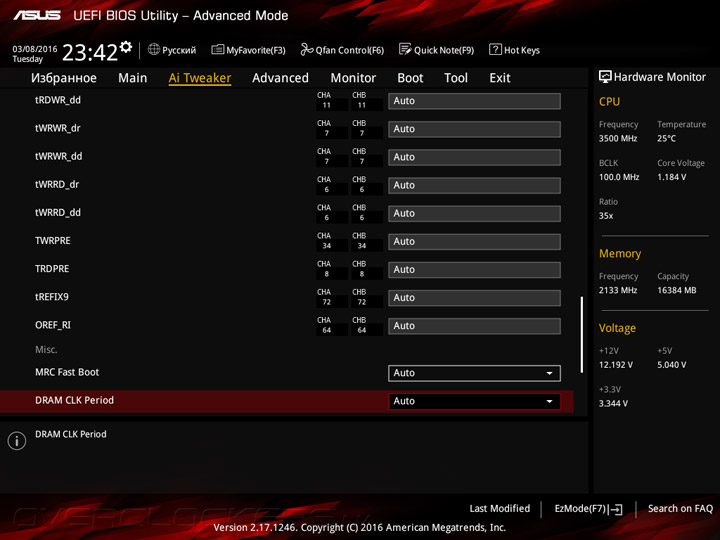This screenshot has width=720, height=540.
Task: Click the vertical scrollbar thumb
Action: coord(582,334)
